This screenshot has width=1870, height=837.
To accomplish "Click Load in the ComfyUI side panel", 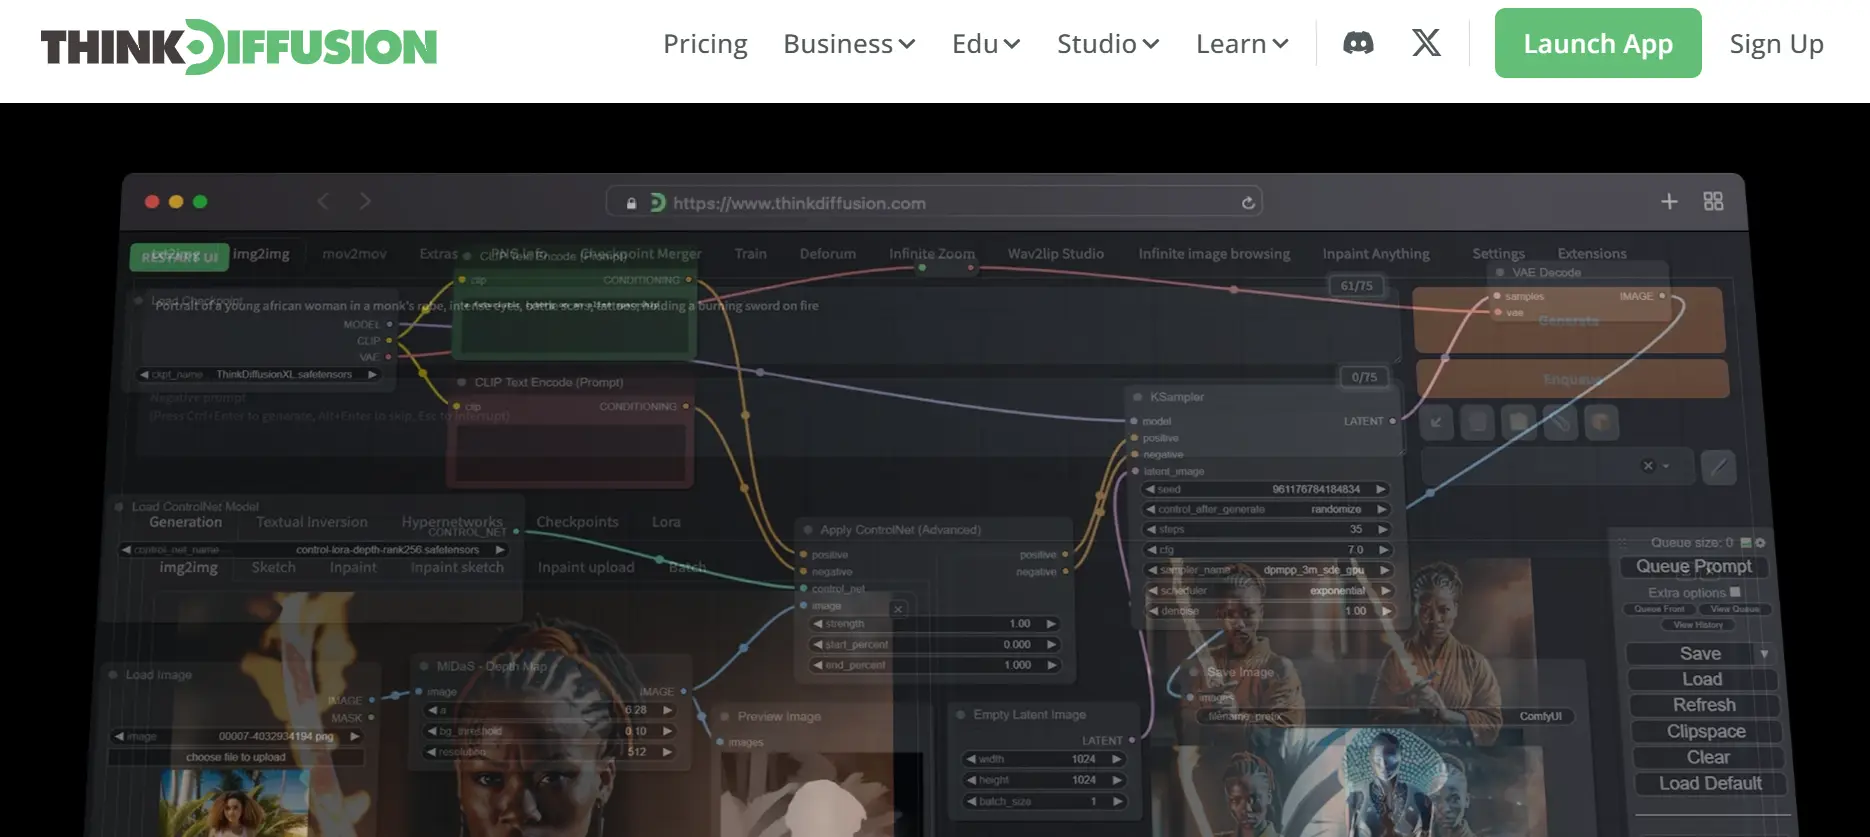I will pyautogui.click(x=1702, y=680).
